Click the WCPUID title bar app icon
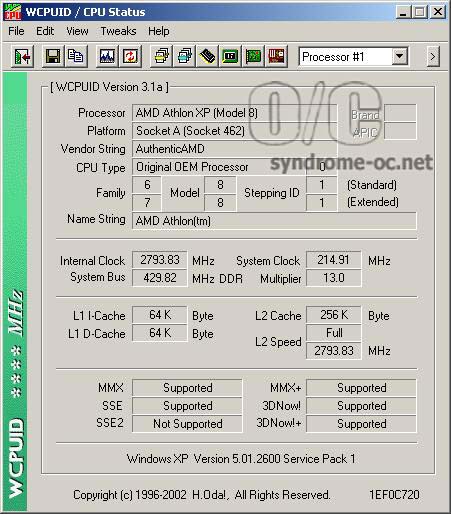Screen dimensions: 451x514 [x=13, y=12]
